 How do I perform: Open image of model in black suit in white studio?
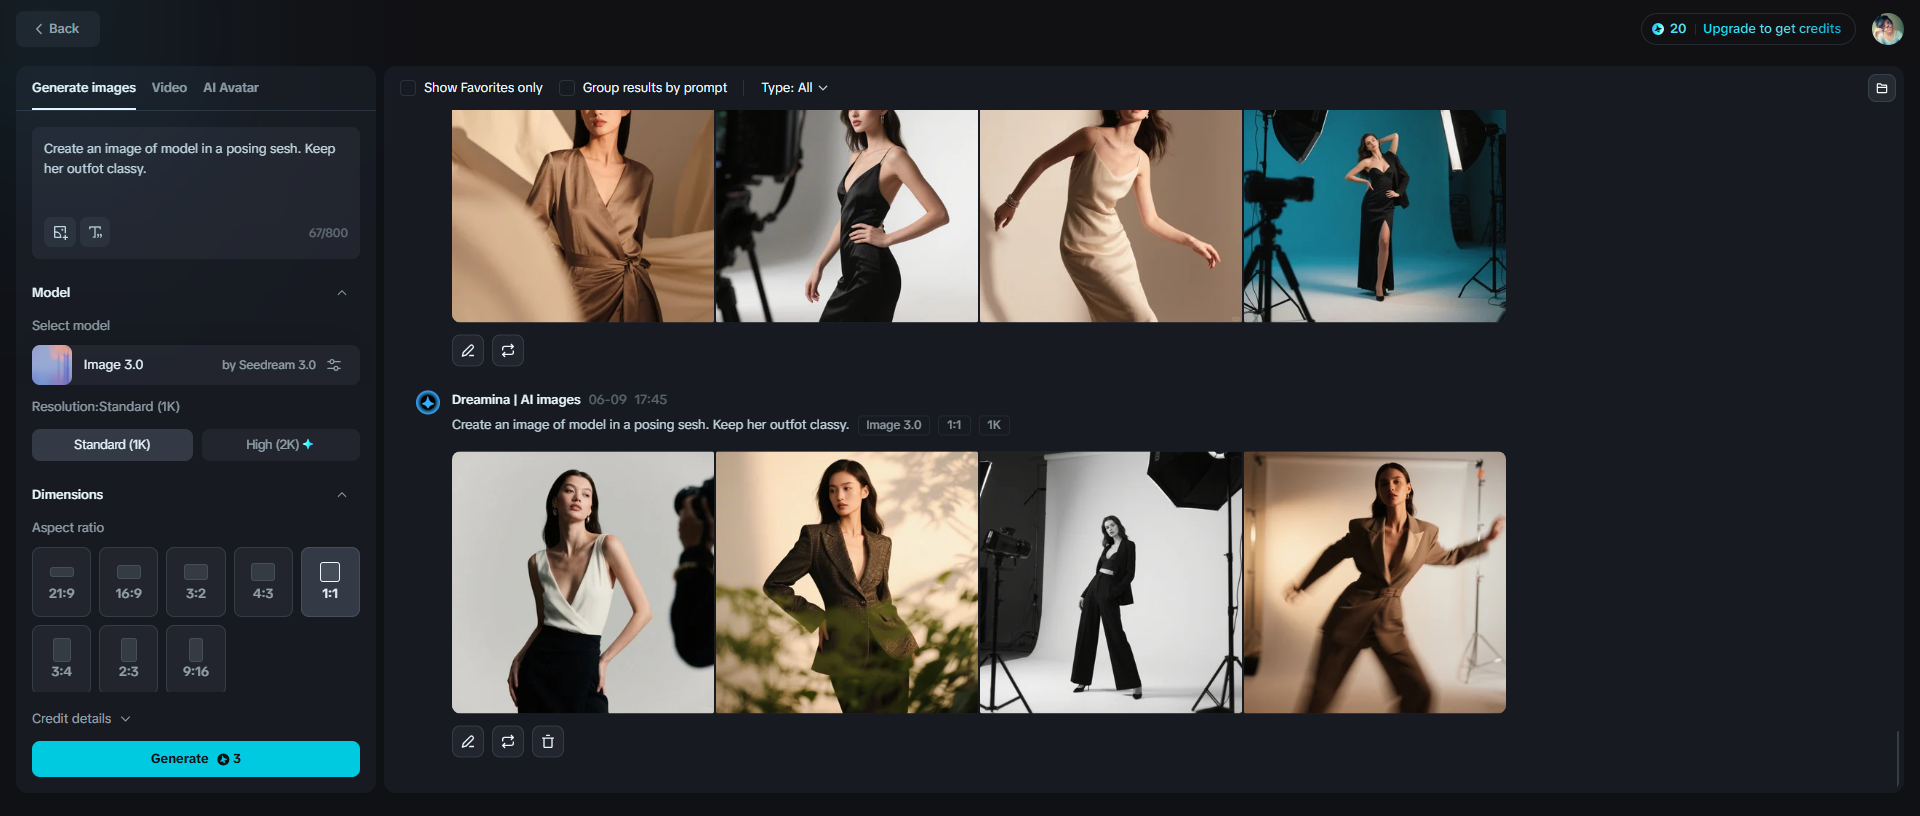point(1111,582)
